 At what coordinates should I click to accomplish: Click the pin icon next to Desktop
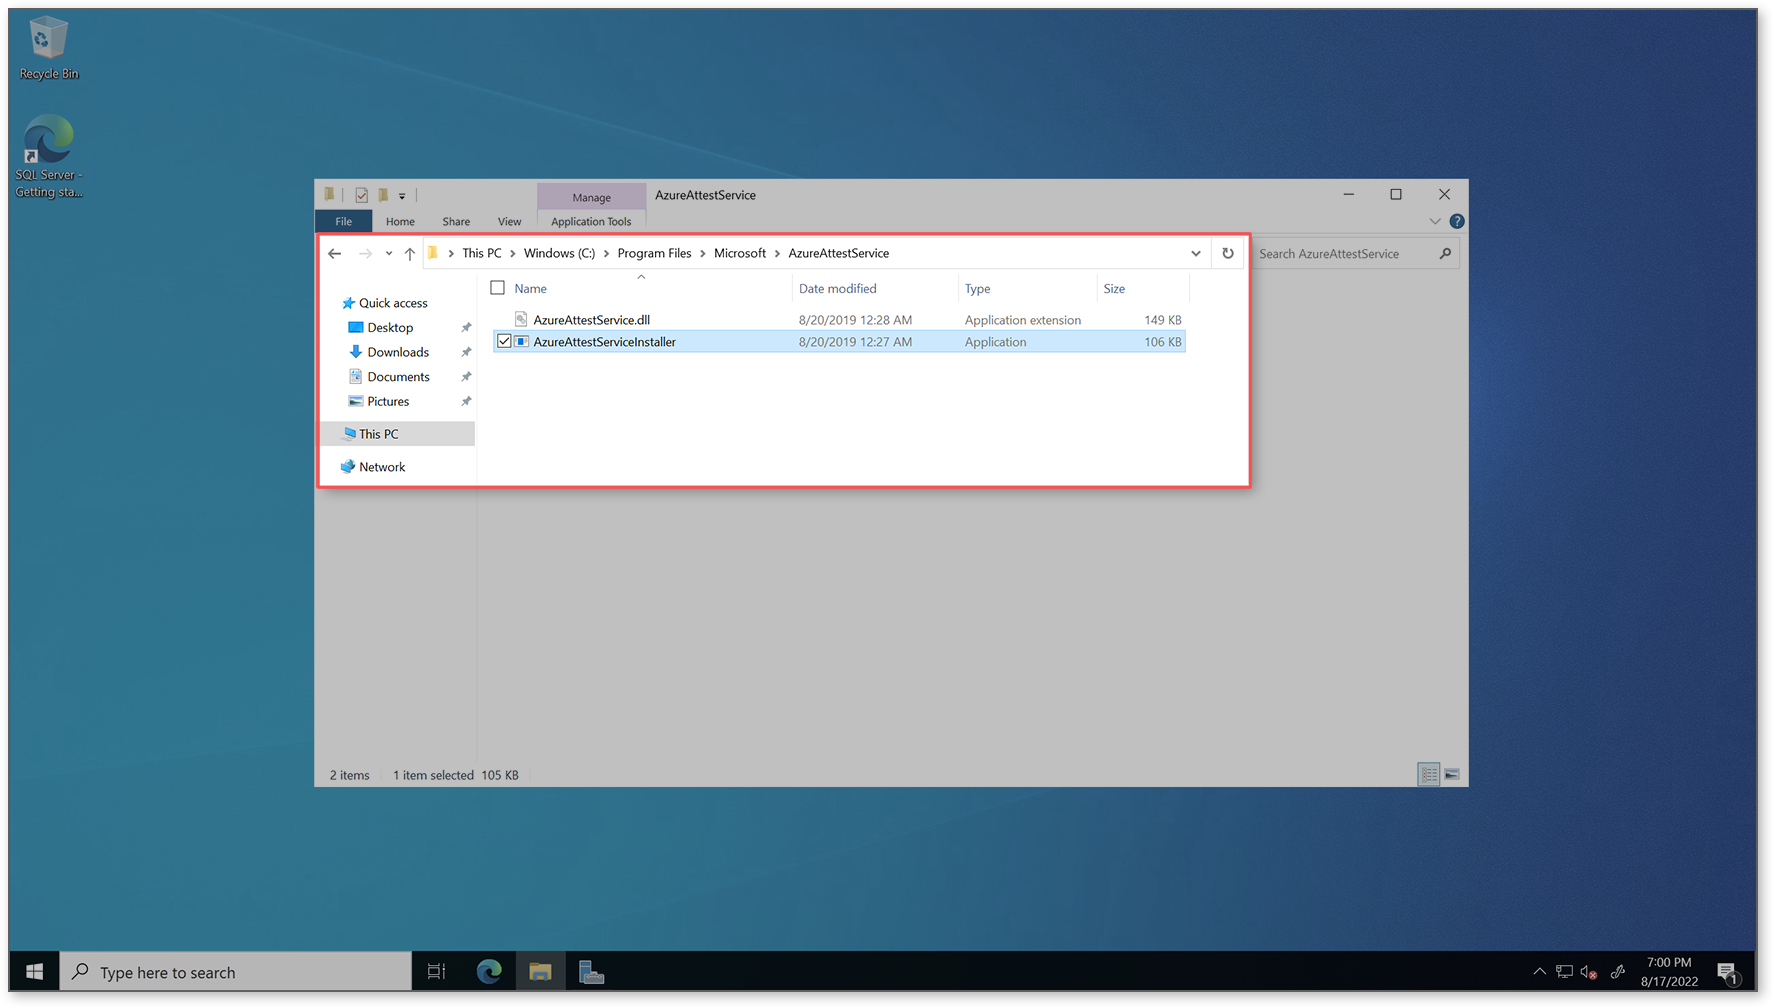(x=466, y=328)
